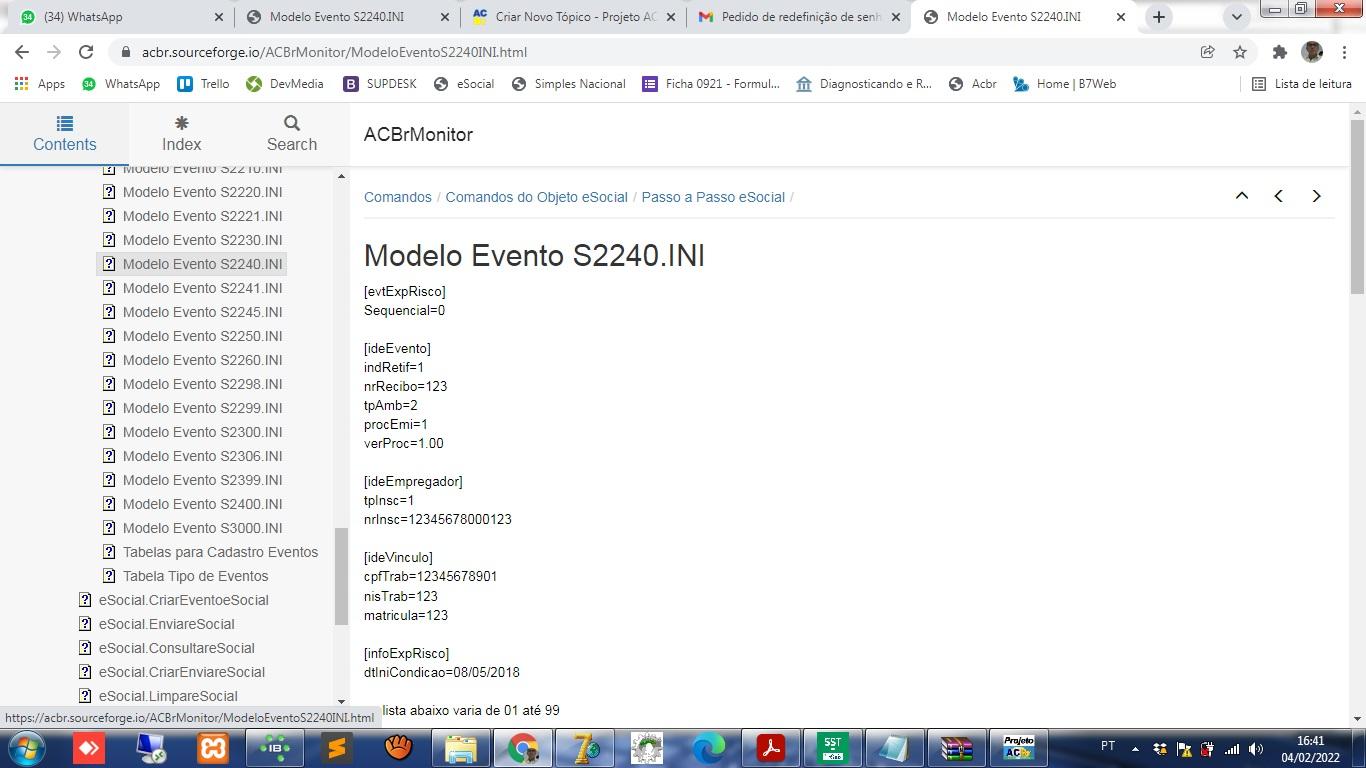
Task: Click the sidebar scrollbar down arrow
Action: [341, 702]
